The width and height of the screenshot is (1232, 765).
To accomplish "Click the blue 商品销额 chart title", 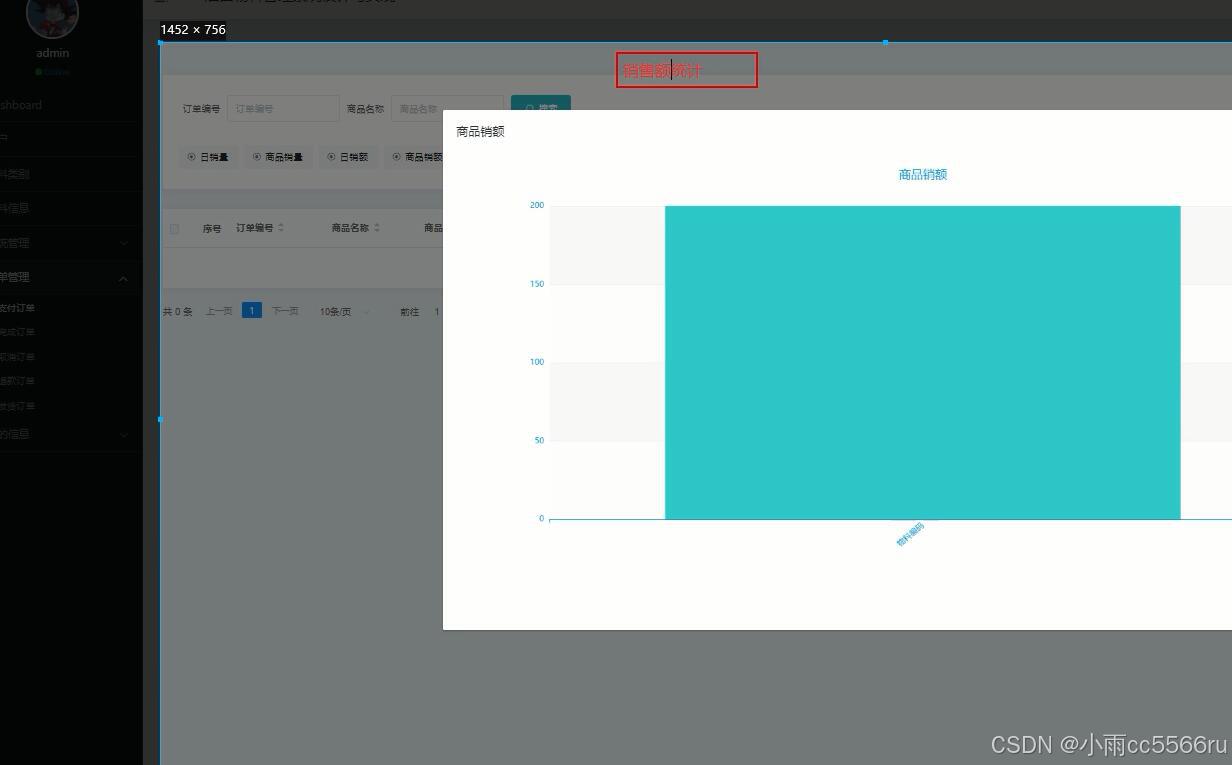I will [922, 174].
